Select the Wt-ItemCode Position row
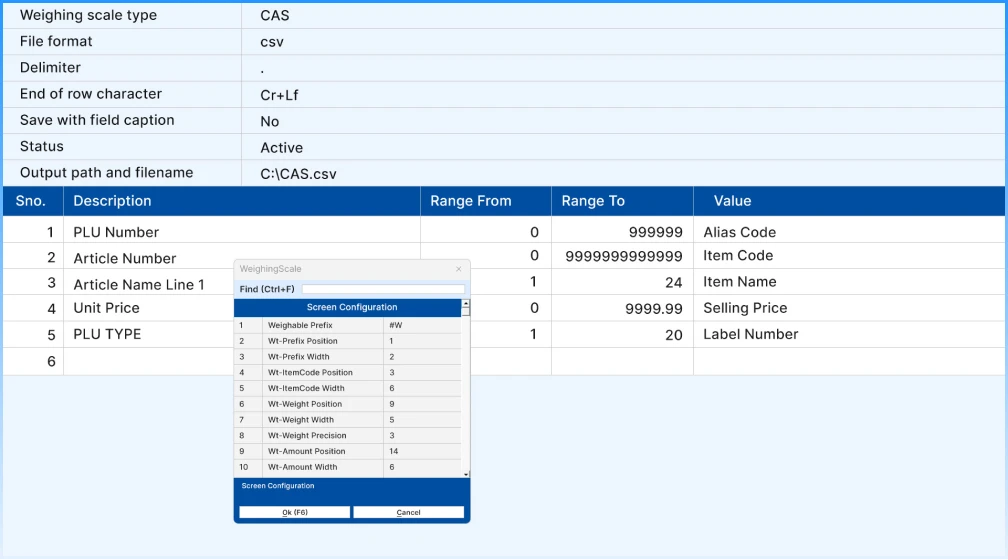Image resolution: width=1008 pixels, height=560 pixels. pos(348,373)
